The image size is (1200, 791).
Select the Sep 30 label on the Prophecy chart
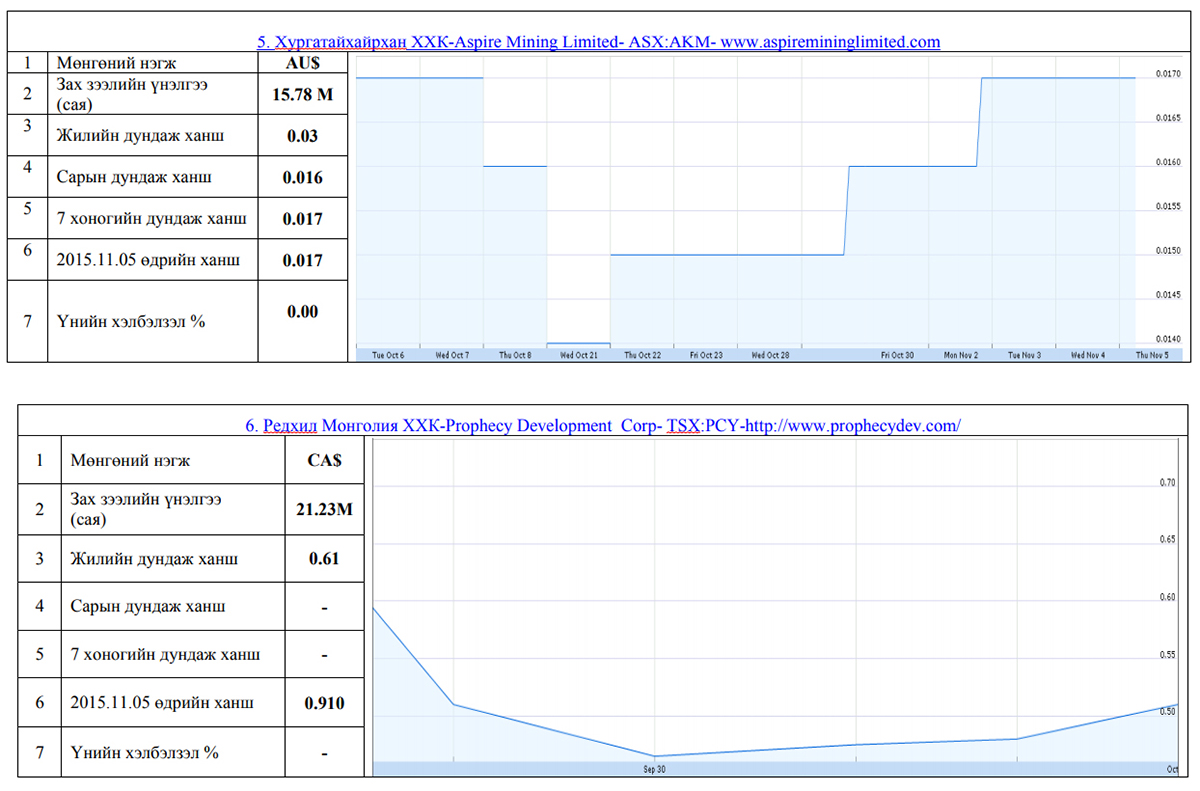coord(655,770)
